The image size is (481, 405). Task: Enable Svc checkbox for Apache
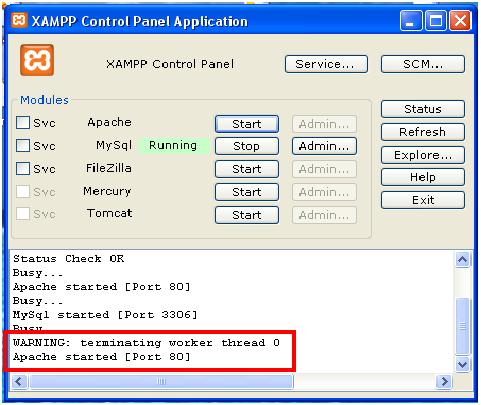[23, 123]
